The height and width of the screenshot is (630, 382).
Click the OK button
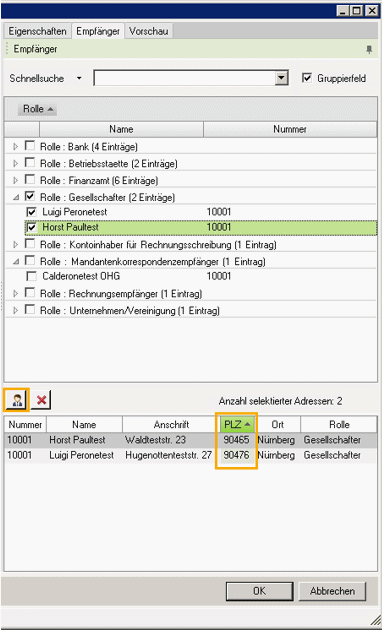pos(259,591)
